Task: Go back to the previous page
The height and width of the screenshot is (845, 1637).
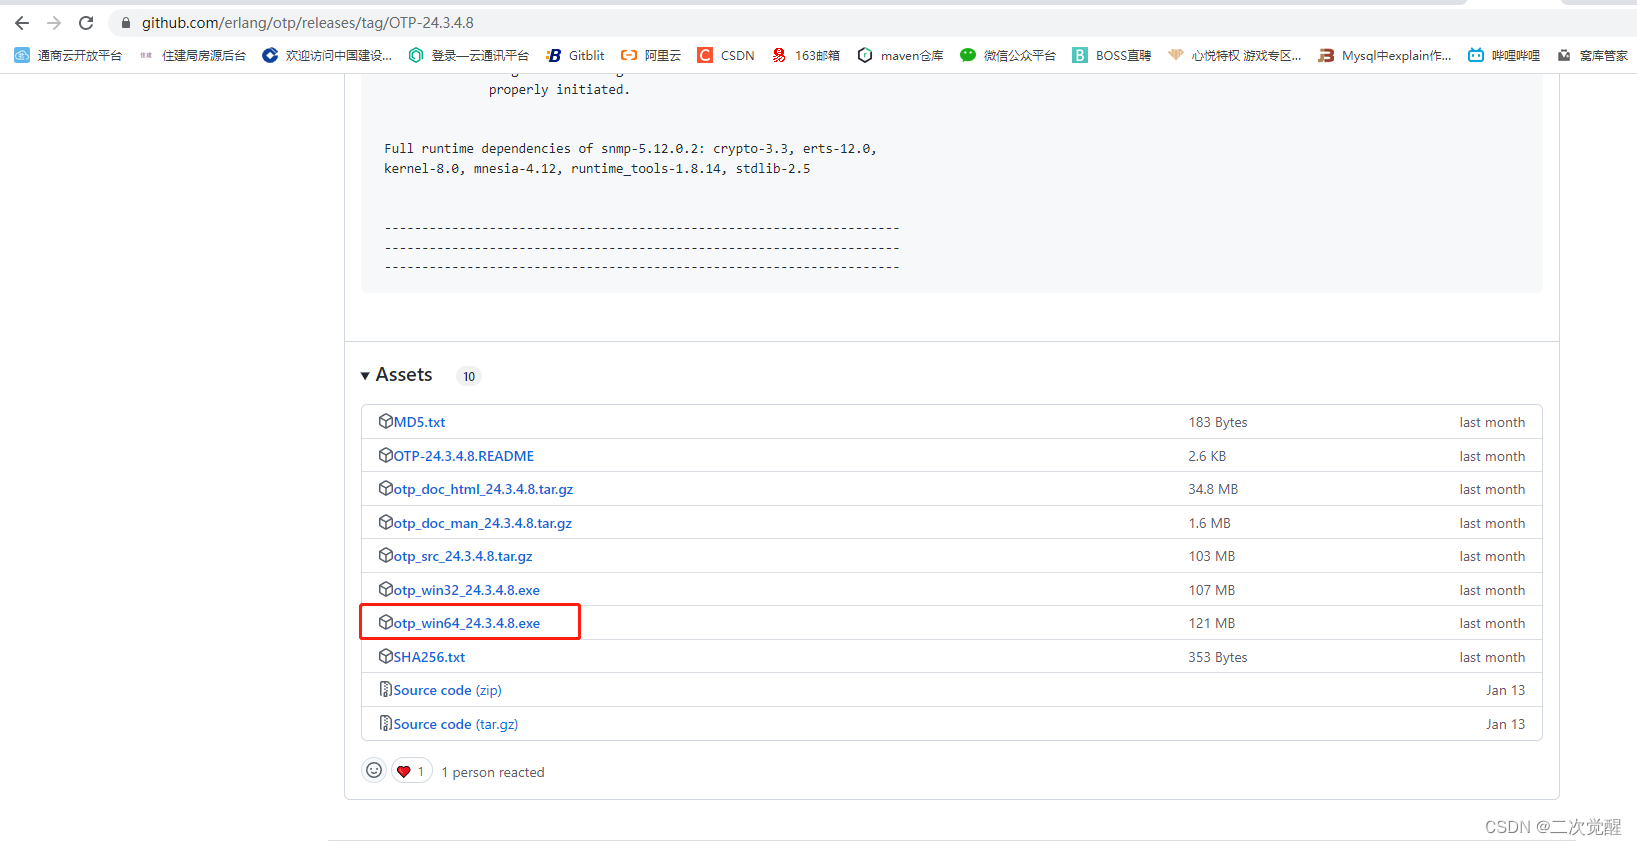Action: click(22, 22)
